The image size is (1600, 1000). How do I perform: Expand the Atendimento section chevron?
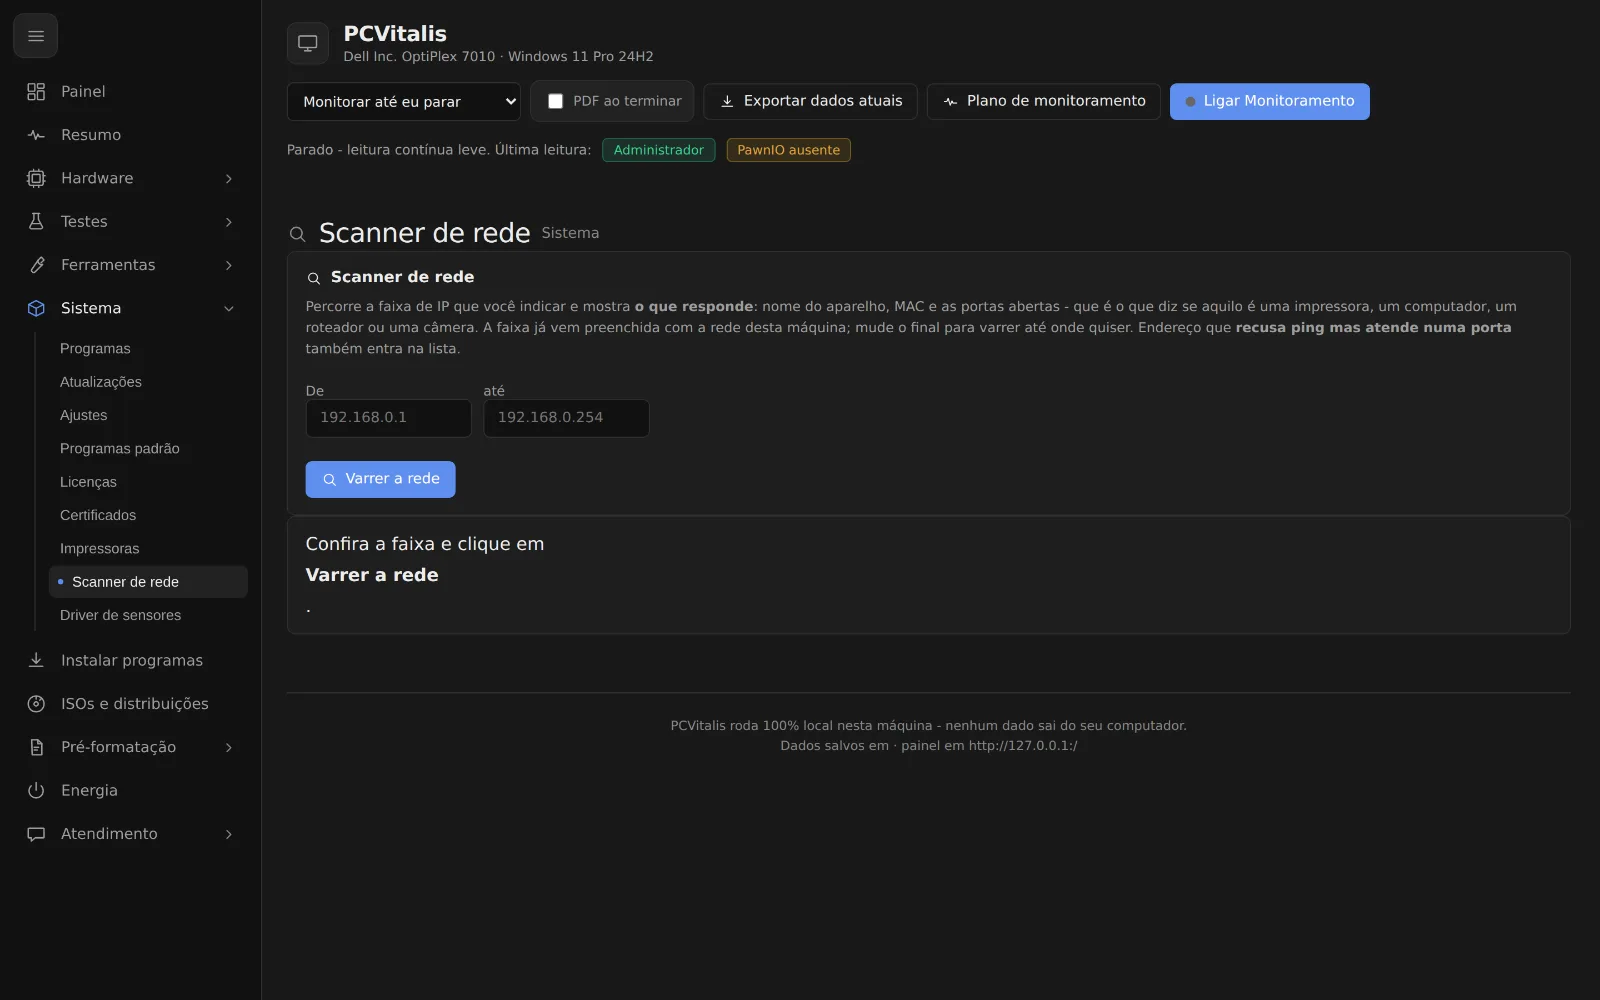(x=229, y=834)
